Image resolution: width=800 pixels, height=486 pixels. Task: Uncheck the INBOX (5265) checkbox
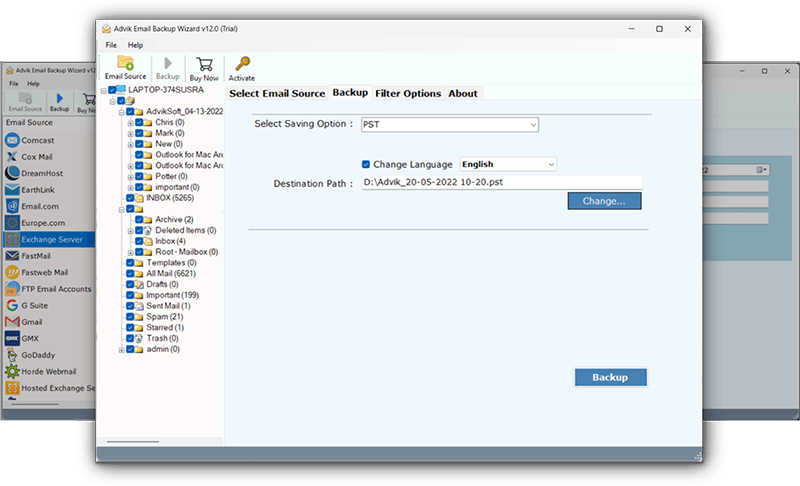[x=130, y=198]
